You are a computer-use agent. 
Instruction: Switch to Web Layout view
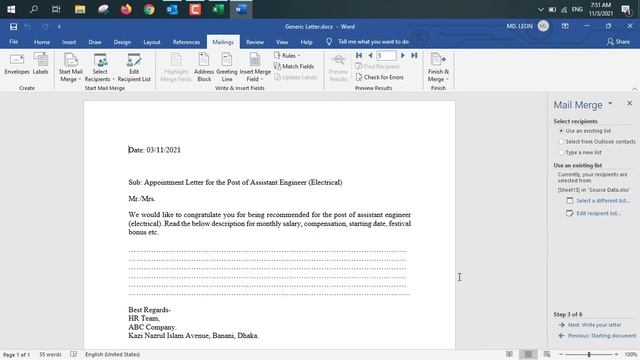click(x=547, y=354)
